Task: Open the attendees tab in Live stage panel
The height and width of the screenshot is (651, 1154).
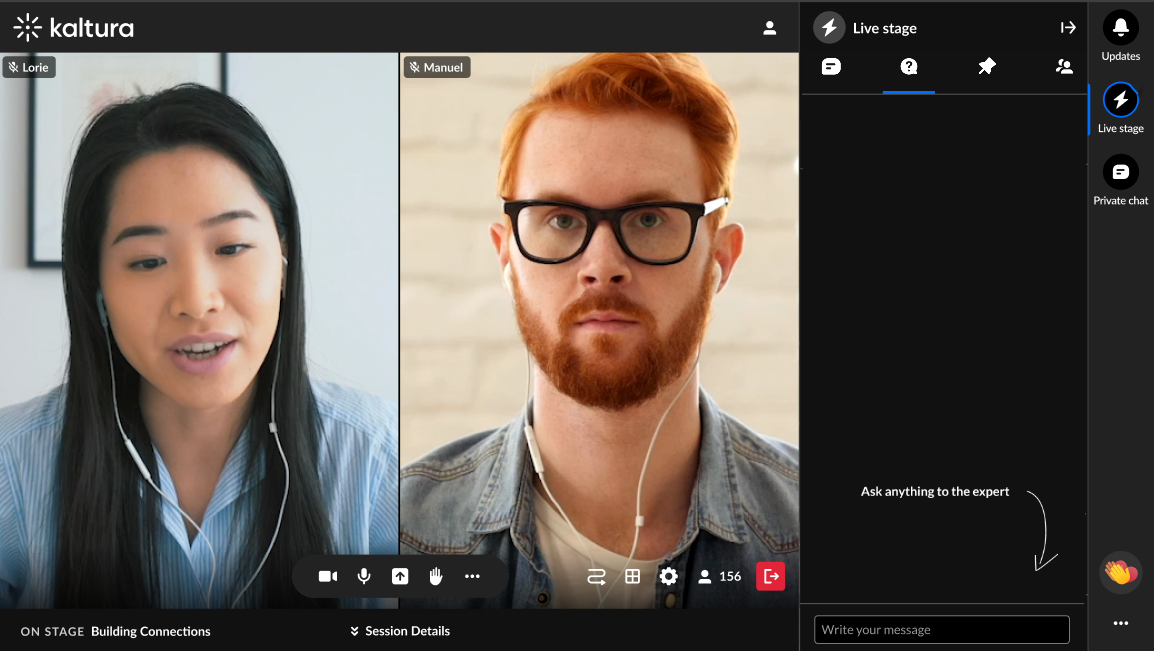Action: pos(1063,67)
